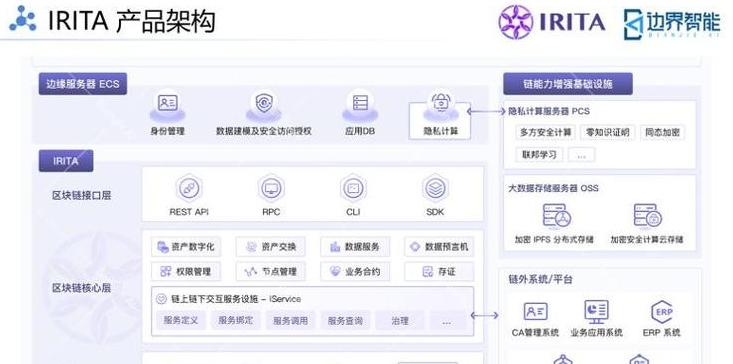This screenshot has height=364, width=733.
Task: Select the 服务绑定 item
Action: (x=236, y=321)
